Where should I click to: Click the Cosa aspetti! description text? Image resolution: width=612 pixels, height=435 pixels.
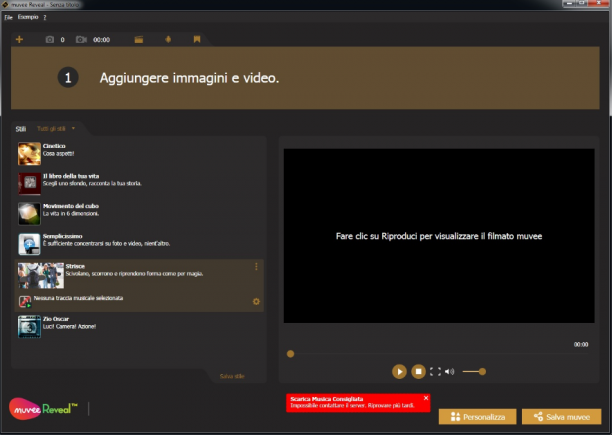[x=59, y=153]
